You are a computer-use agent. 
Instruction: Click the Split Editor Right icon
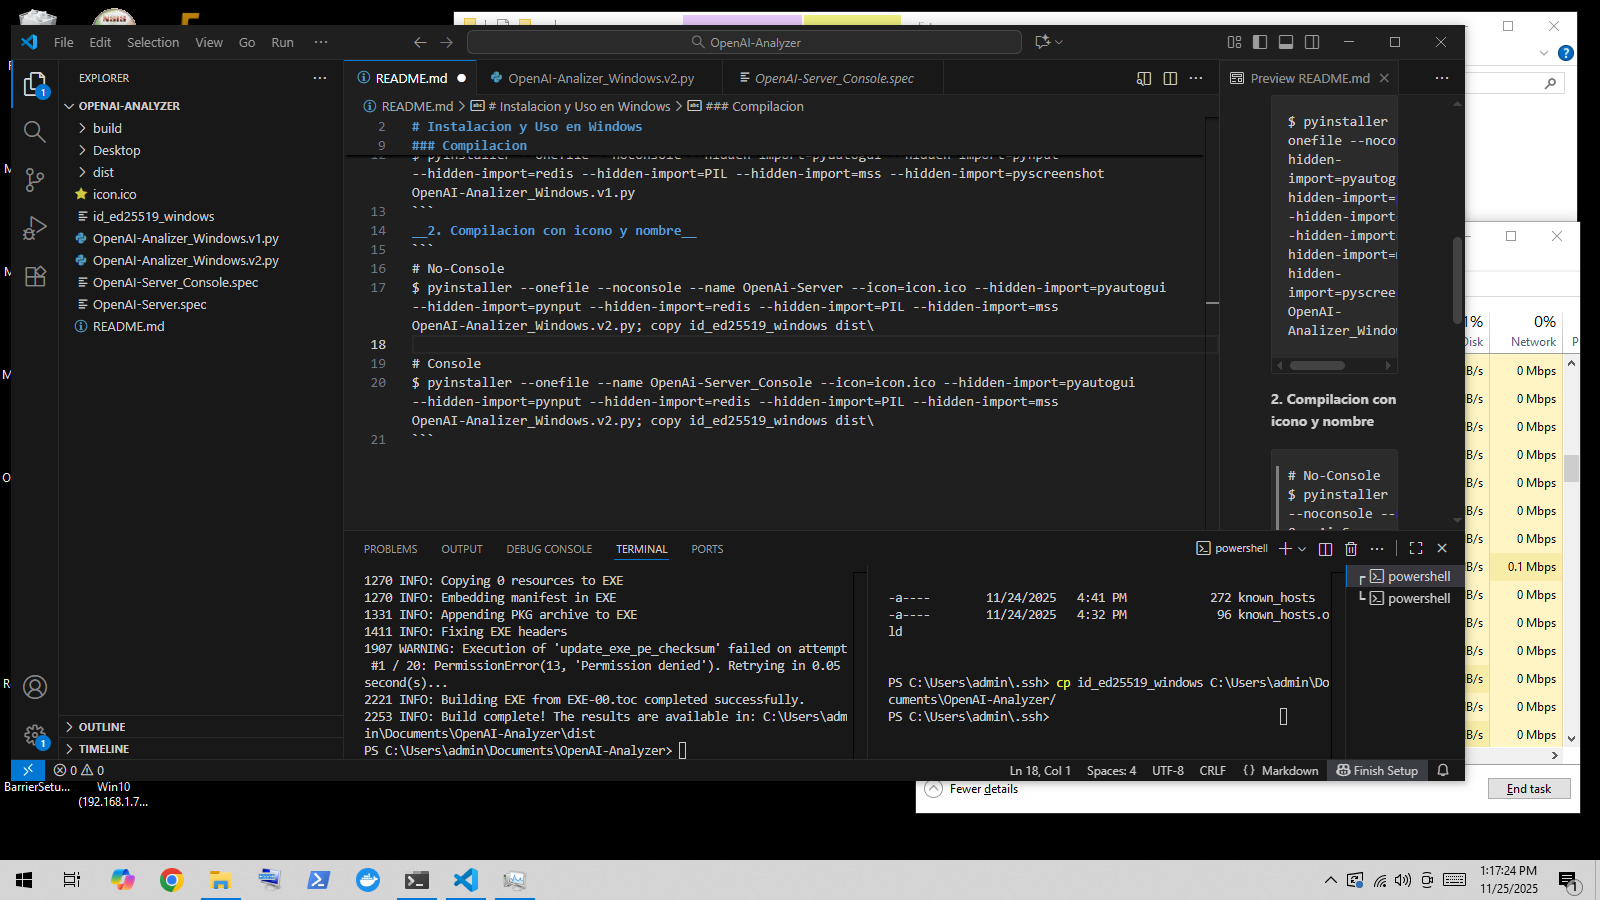[x=1170, y=78]
